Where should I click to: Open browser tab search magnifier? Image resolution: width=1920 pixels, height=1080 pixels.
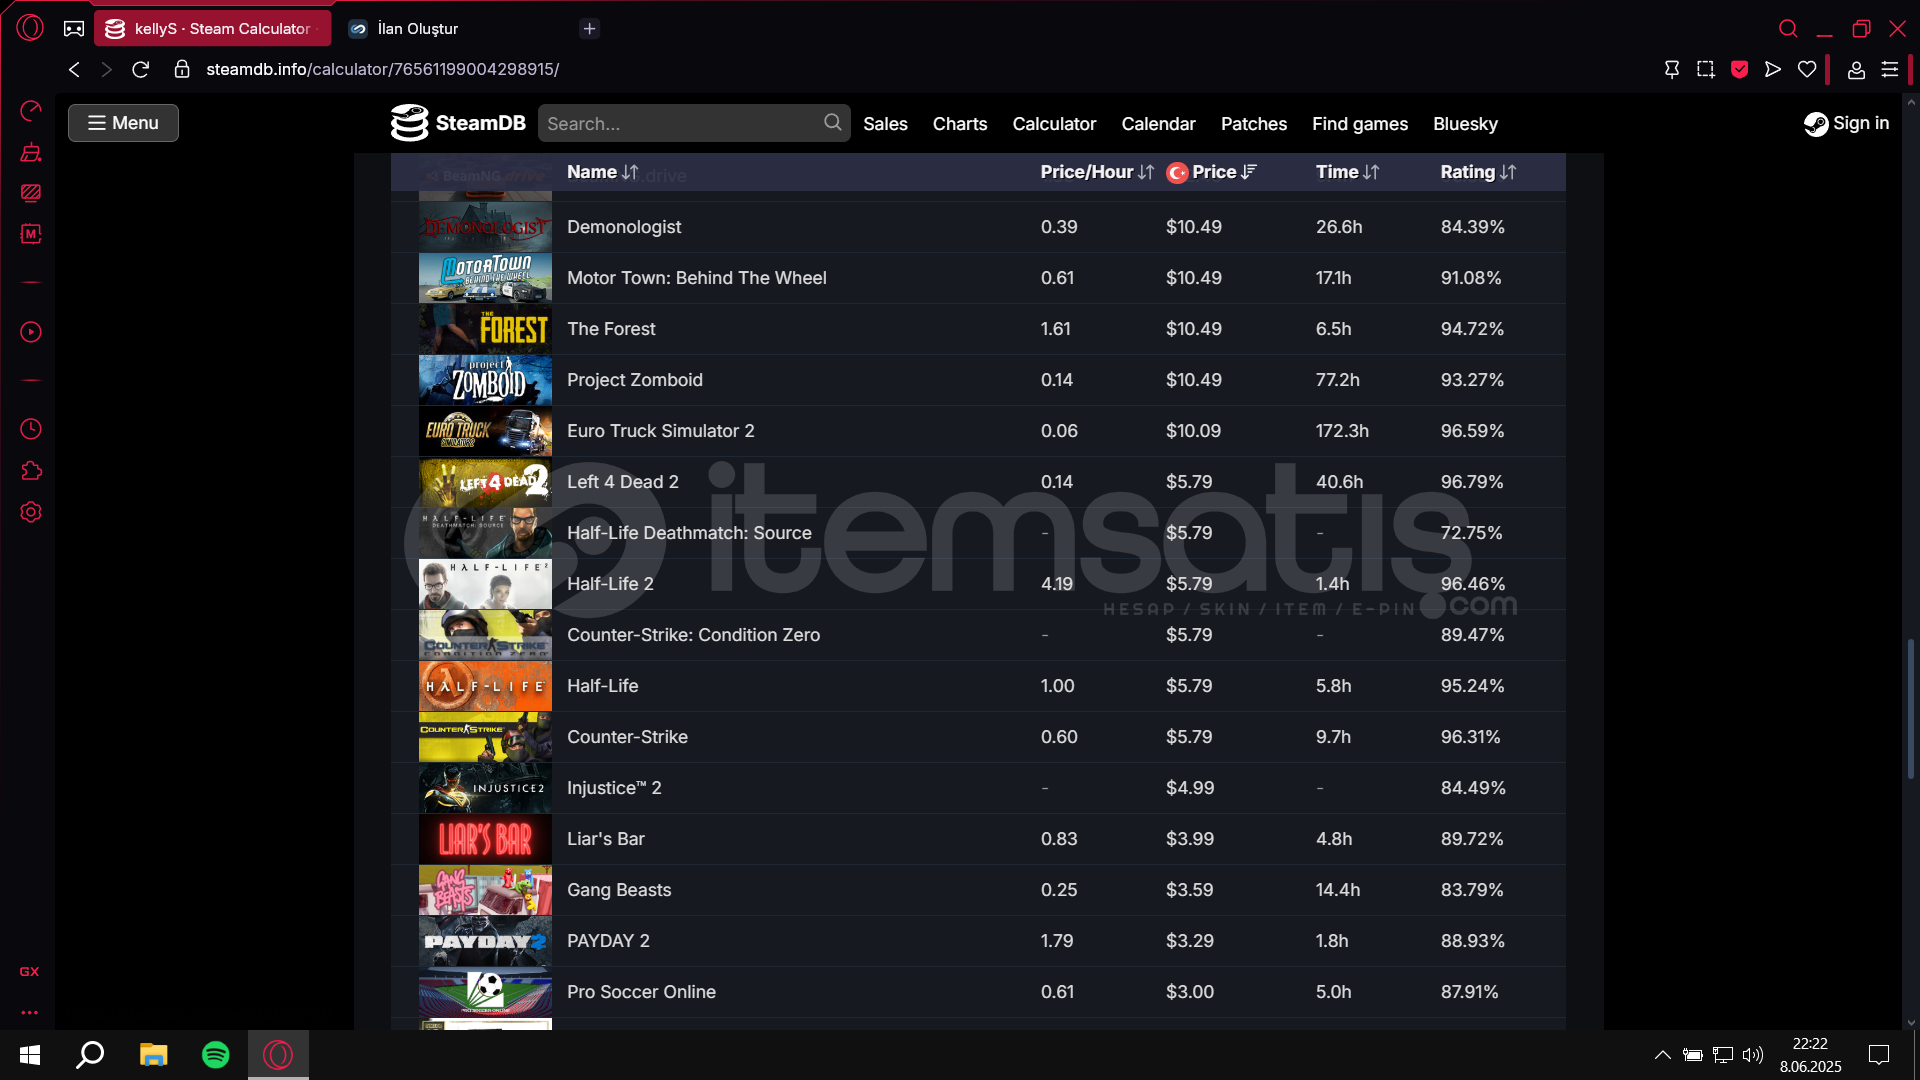coord(1788,28)
